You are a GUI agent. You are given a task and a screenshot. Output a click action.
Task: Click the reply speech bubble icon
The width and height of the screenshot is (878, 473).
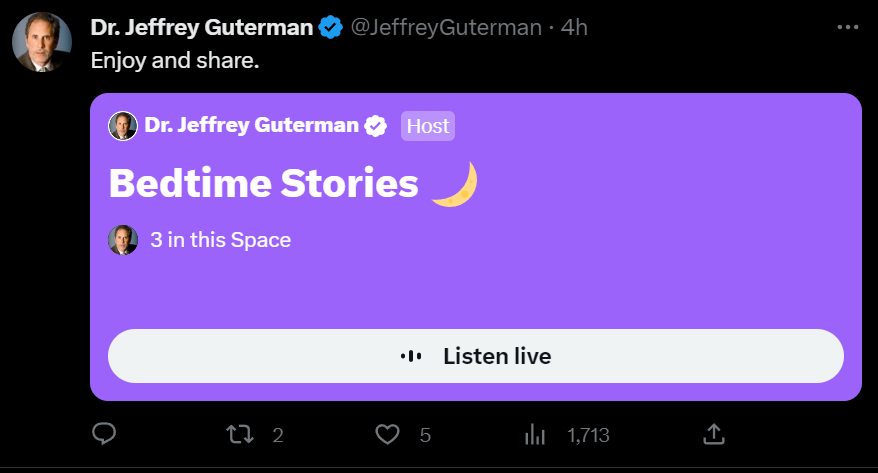tap(105, 434)
